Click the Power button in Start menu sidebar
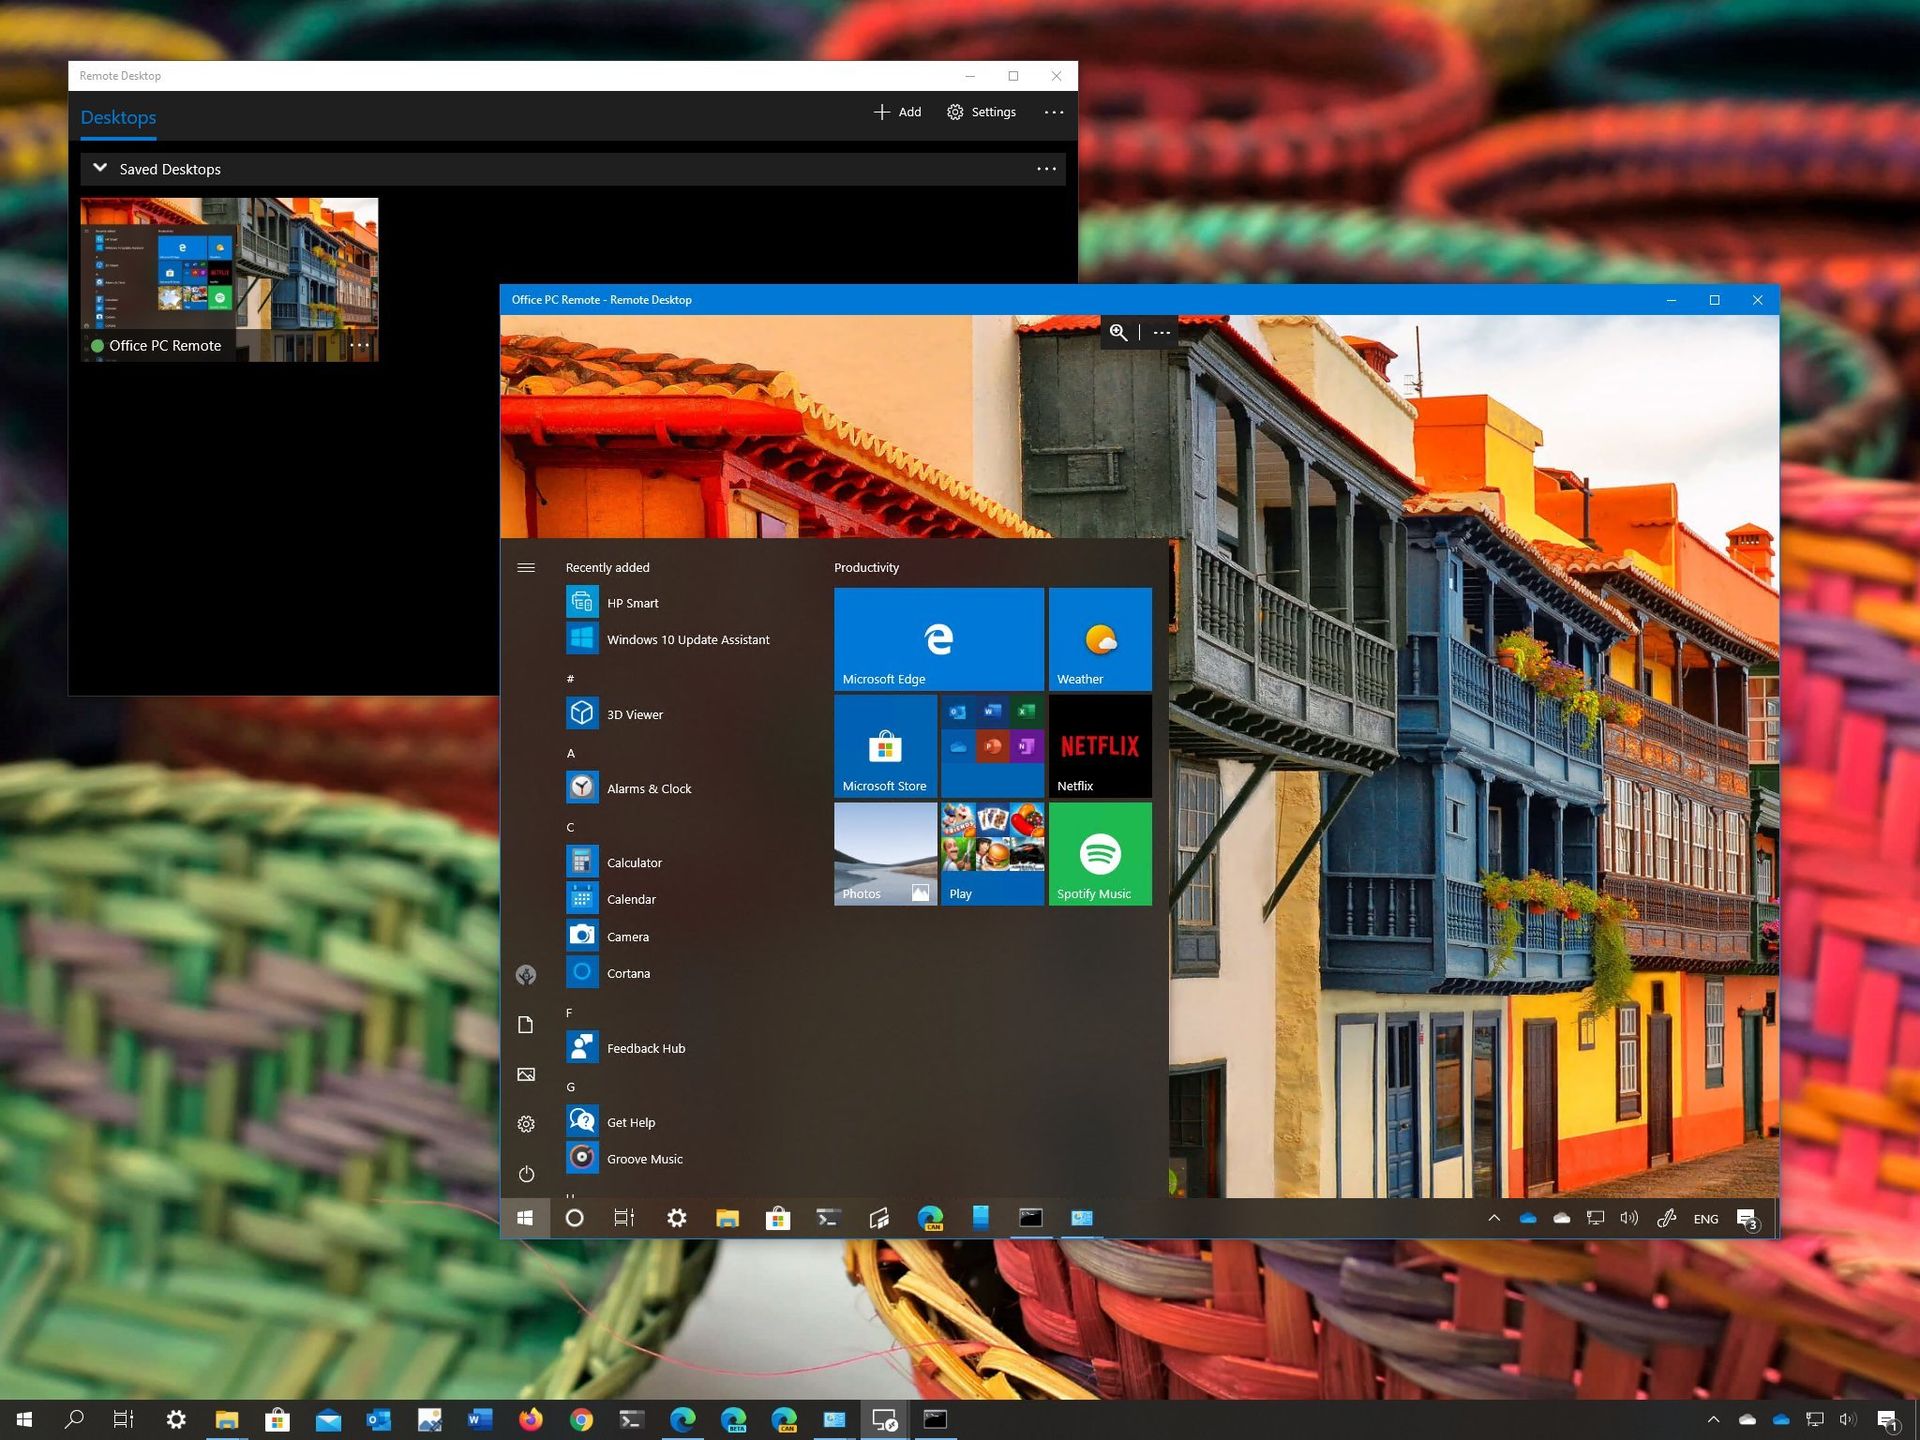The image size is (1920, 1440). coord(526,1174)
